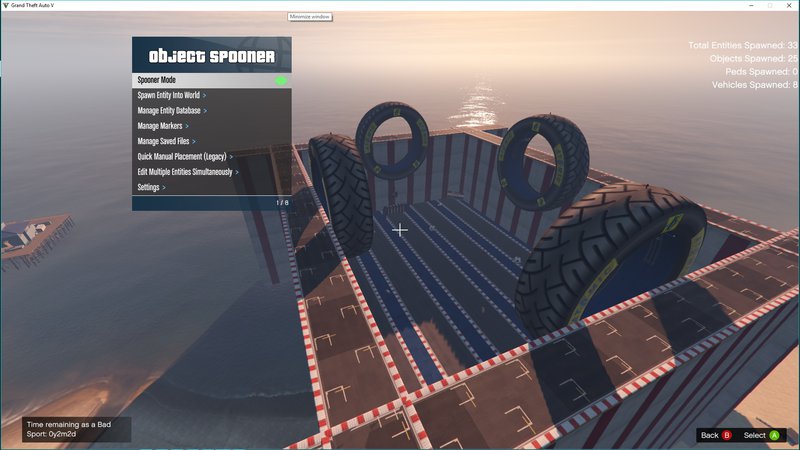This screenshot has width=800, height=450.
Task: Expand arrow next to Edit Multiple Entities
Action: click(x=237, y=172)
